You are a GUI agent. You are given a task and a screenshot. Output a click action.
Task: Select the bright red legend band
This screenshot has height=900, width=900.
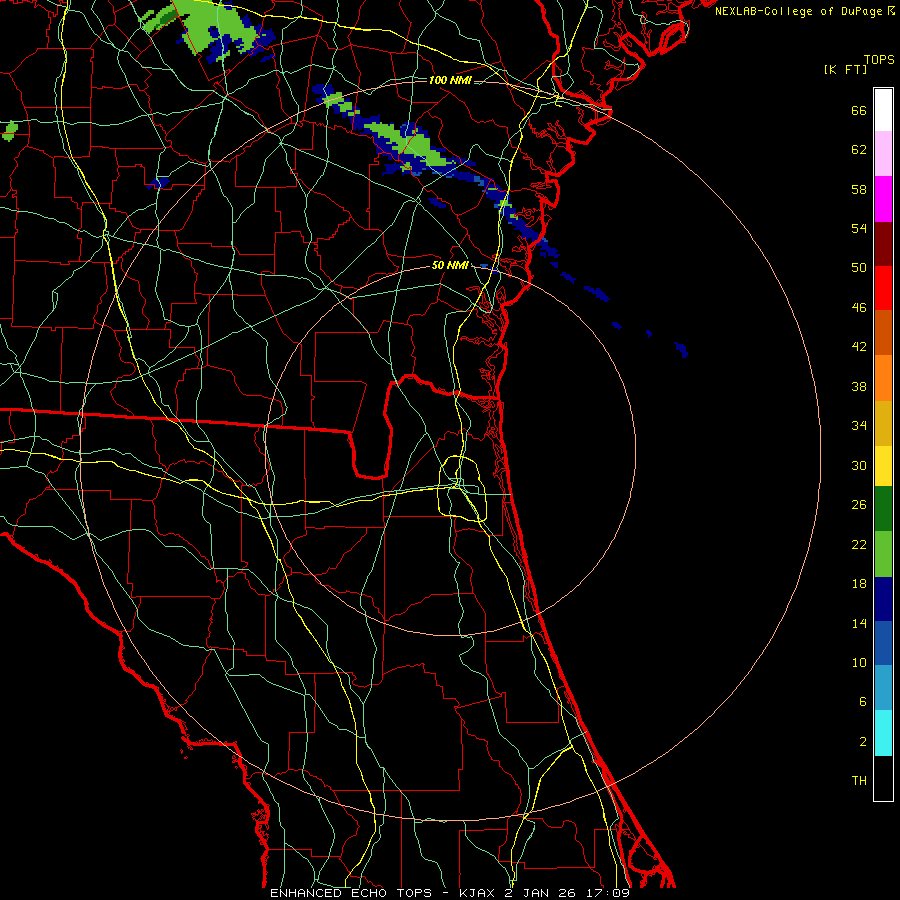click(883, 288)
